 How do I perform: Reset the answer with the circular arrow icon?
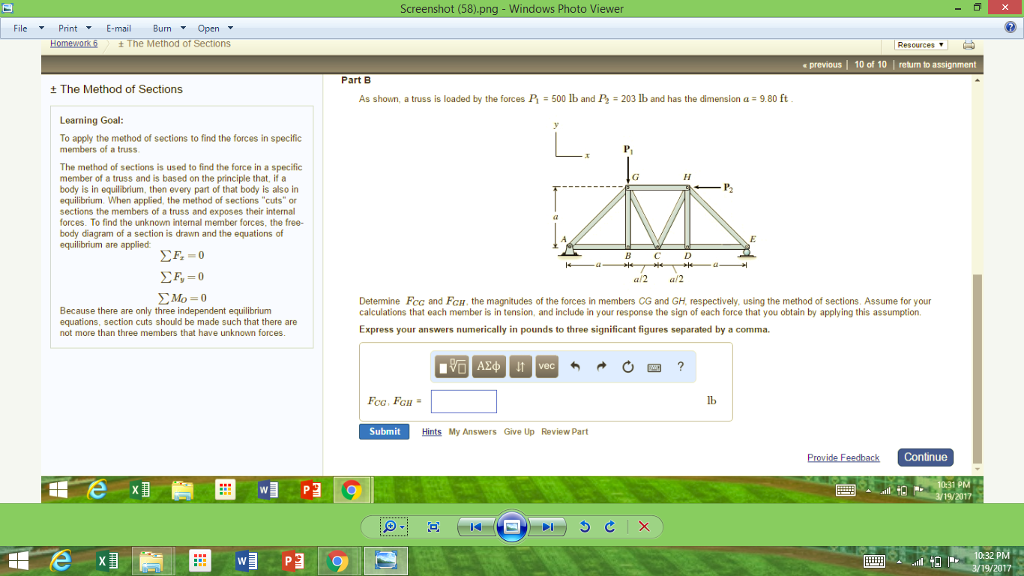(628, 366)
